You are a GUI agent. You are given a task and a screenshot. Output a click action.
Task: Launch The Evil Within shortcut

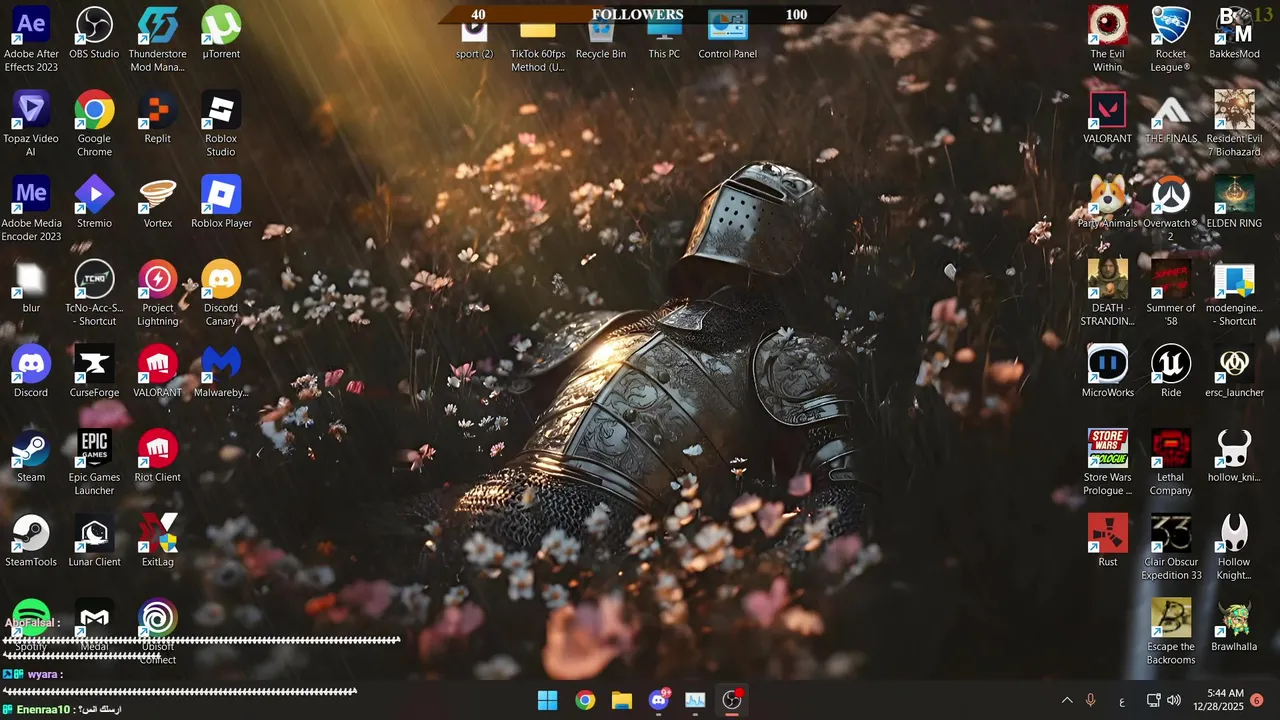(x=1107, y=39)
